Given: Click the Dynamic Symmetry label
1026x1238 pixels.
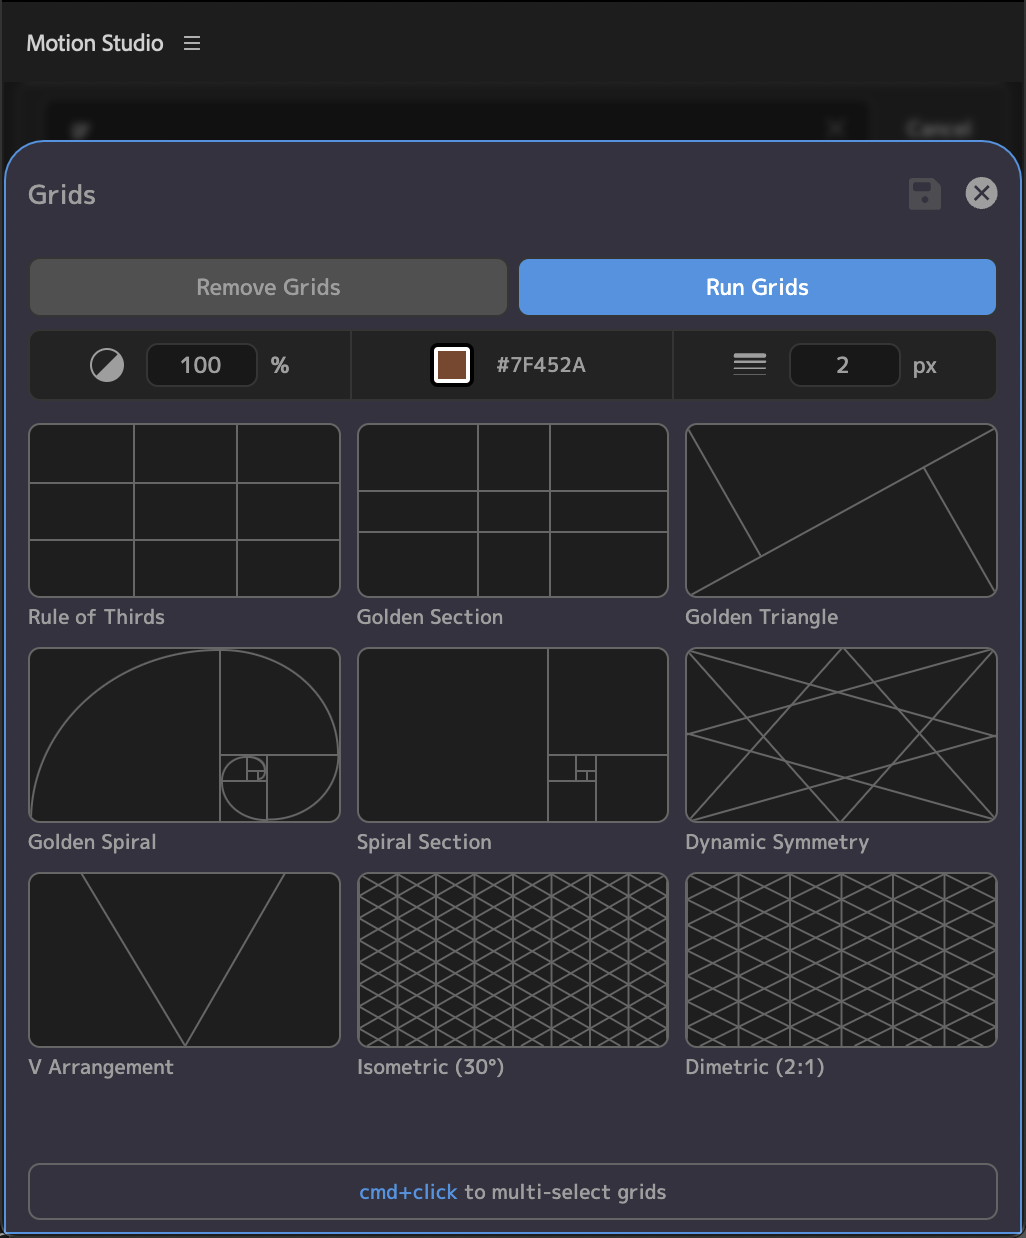Looking at the screenshot, I should point(777,842).
